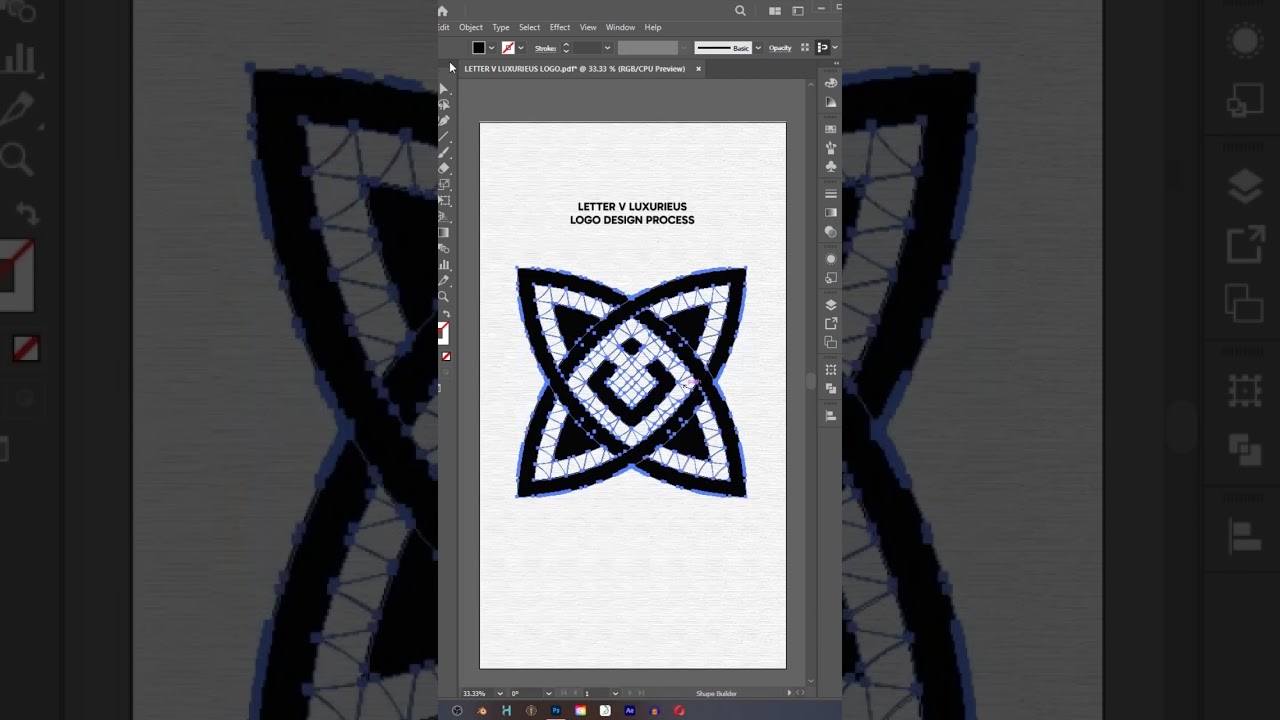Open the Type menu
This screenshot has width=1280, height=720.
pyautogui.click(x=501, y=28)
